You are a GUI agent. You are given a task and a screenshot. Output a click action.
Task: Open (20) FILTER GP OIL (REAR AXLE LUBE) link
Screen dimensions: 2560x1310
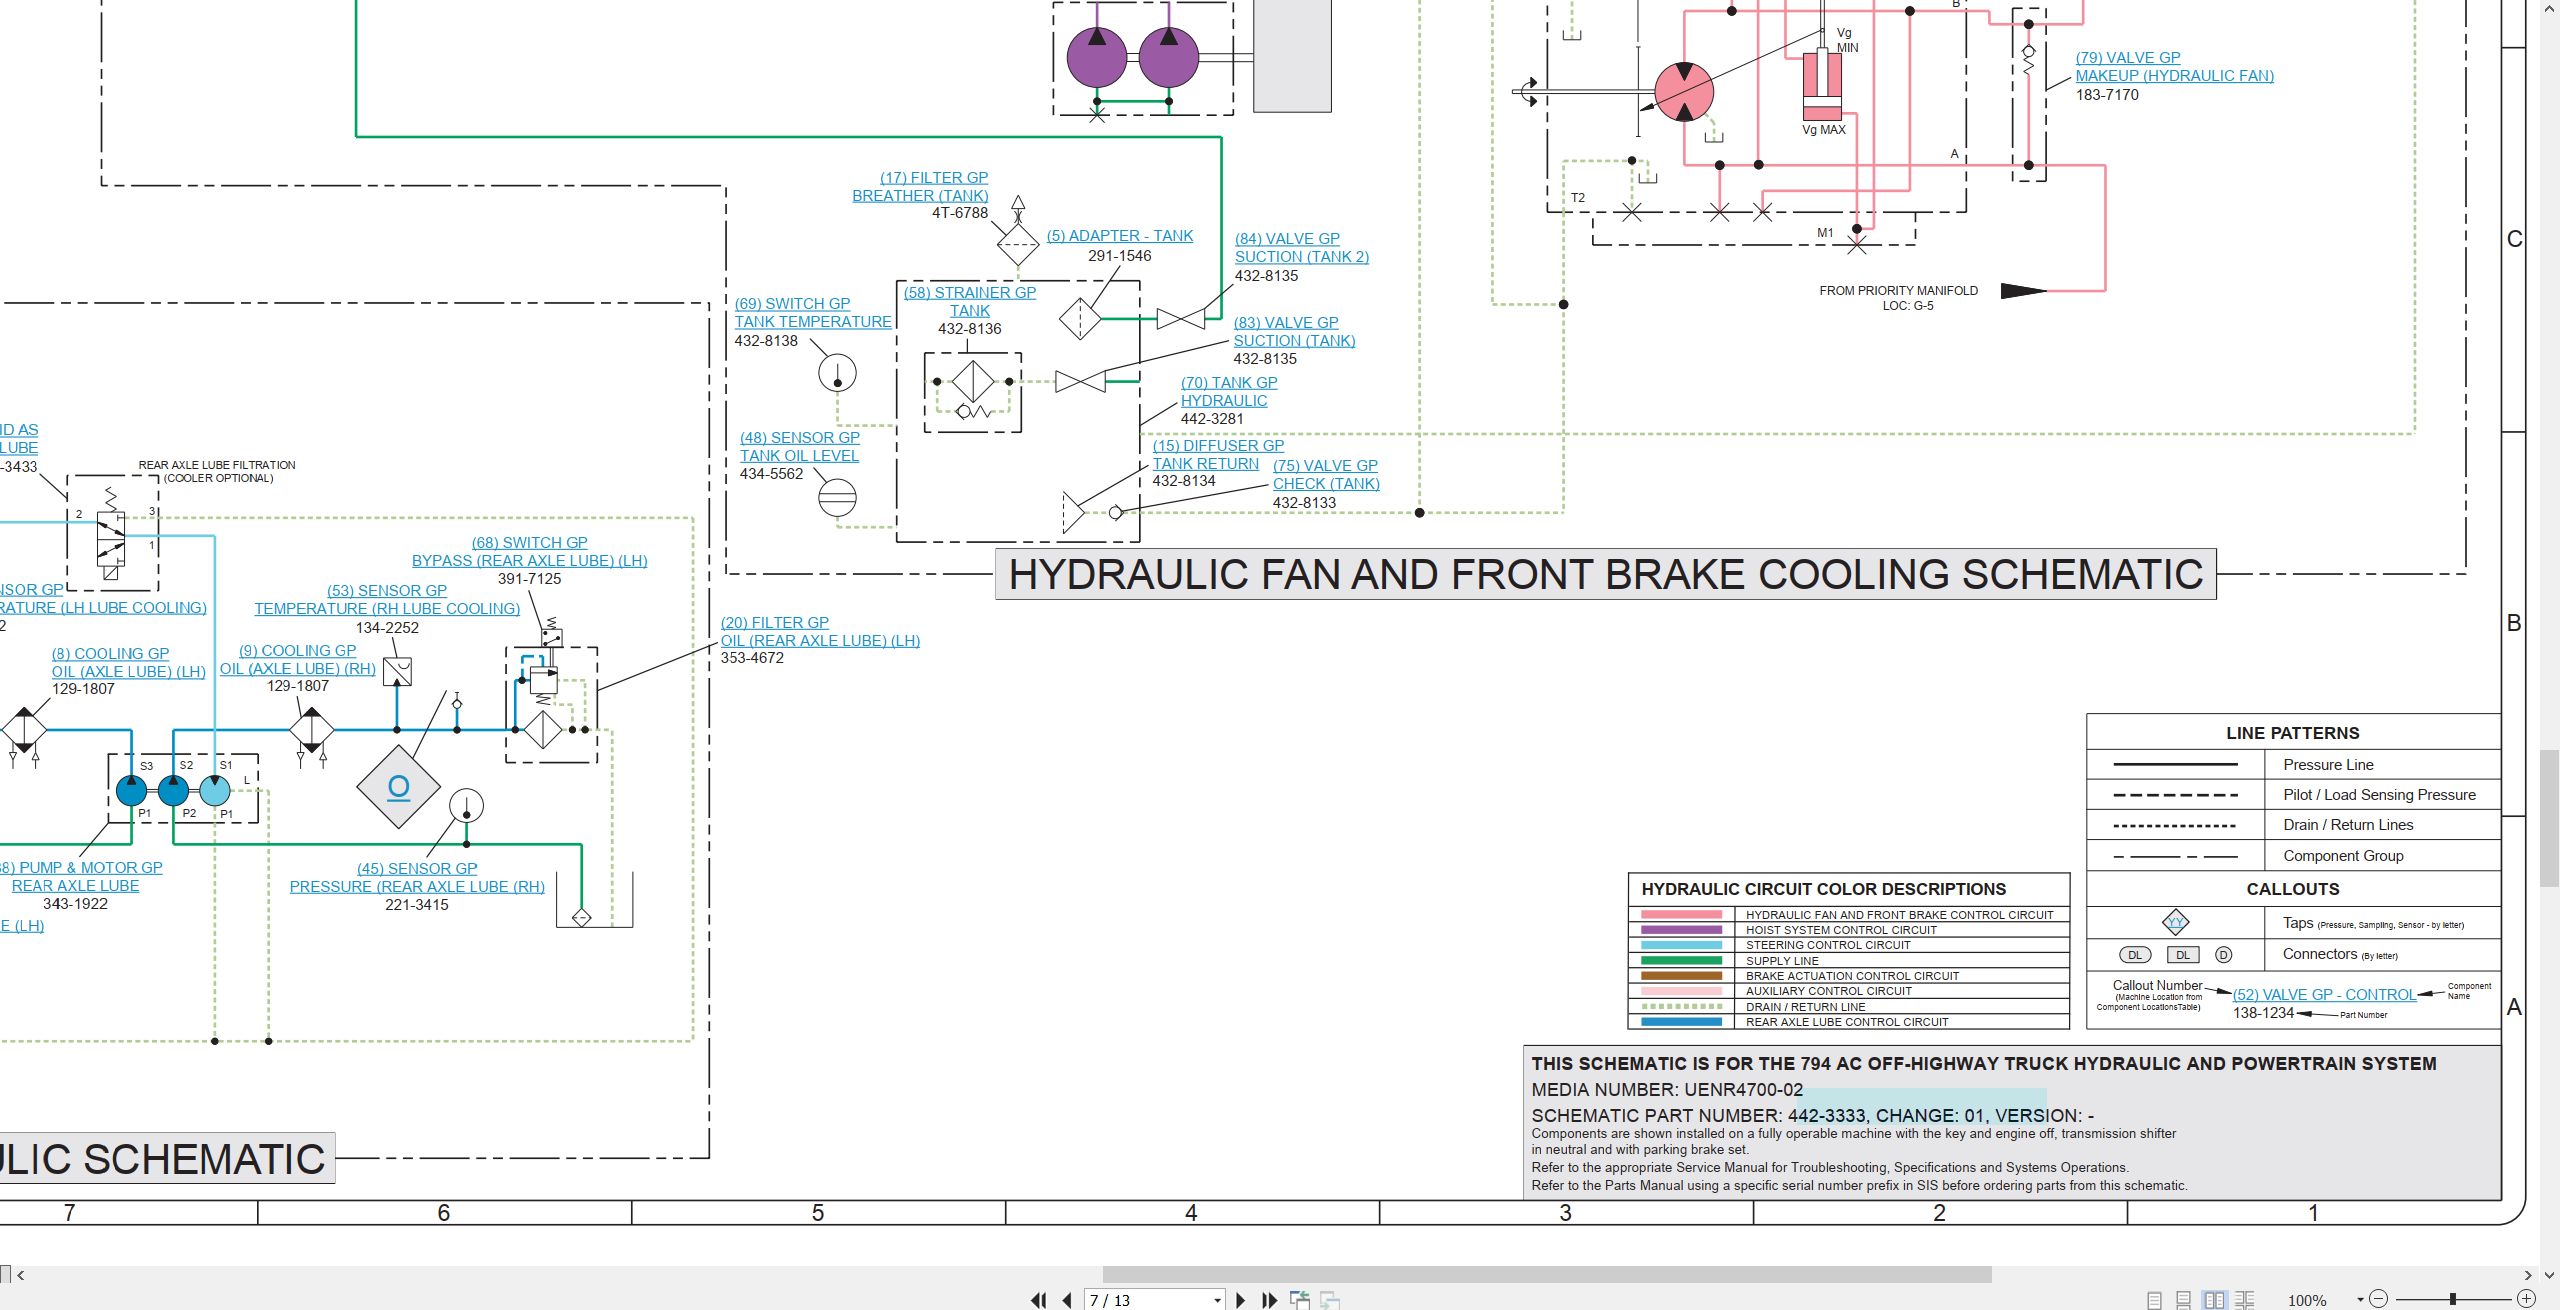click(x=820, y=631)
